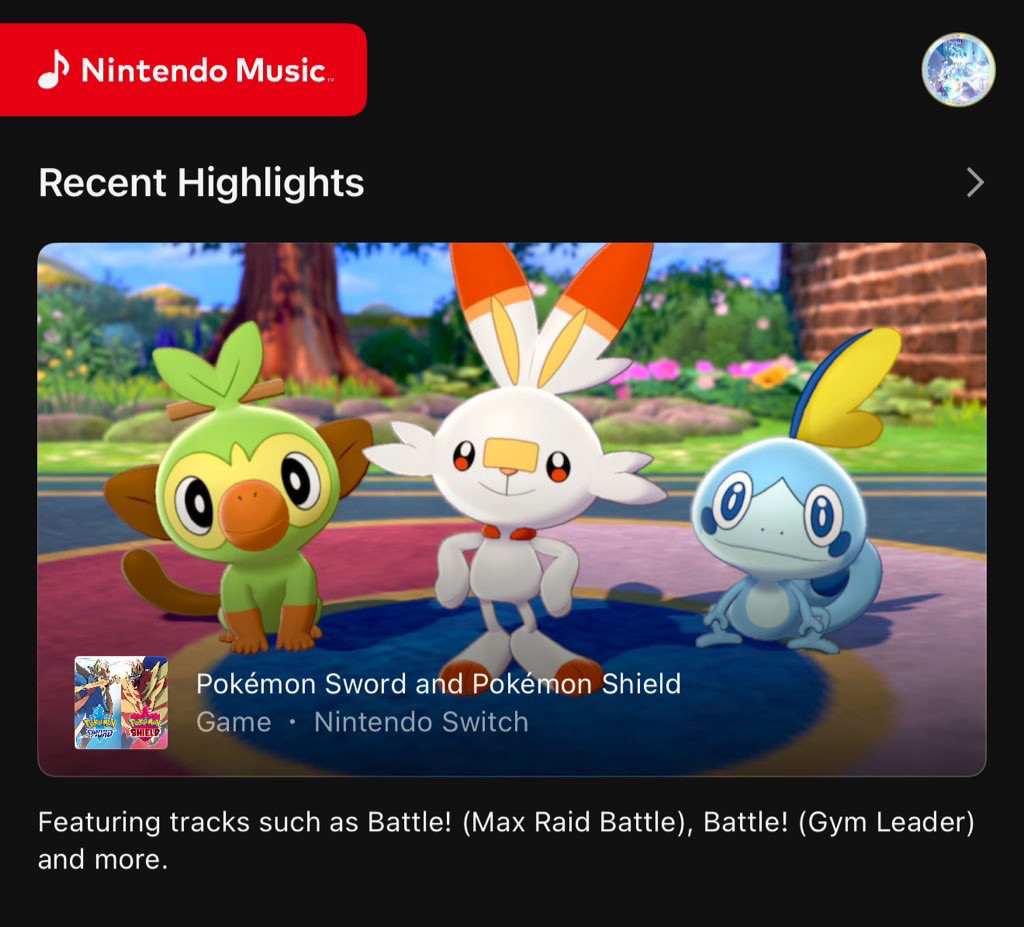The width and height of the screenshot is (1024, 927).
Task: Tap Grookey in the highlight banner
Action: tap(238, 490)
